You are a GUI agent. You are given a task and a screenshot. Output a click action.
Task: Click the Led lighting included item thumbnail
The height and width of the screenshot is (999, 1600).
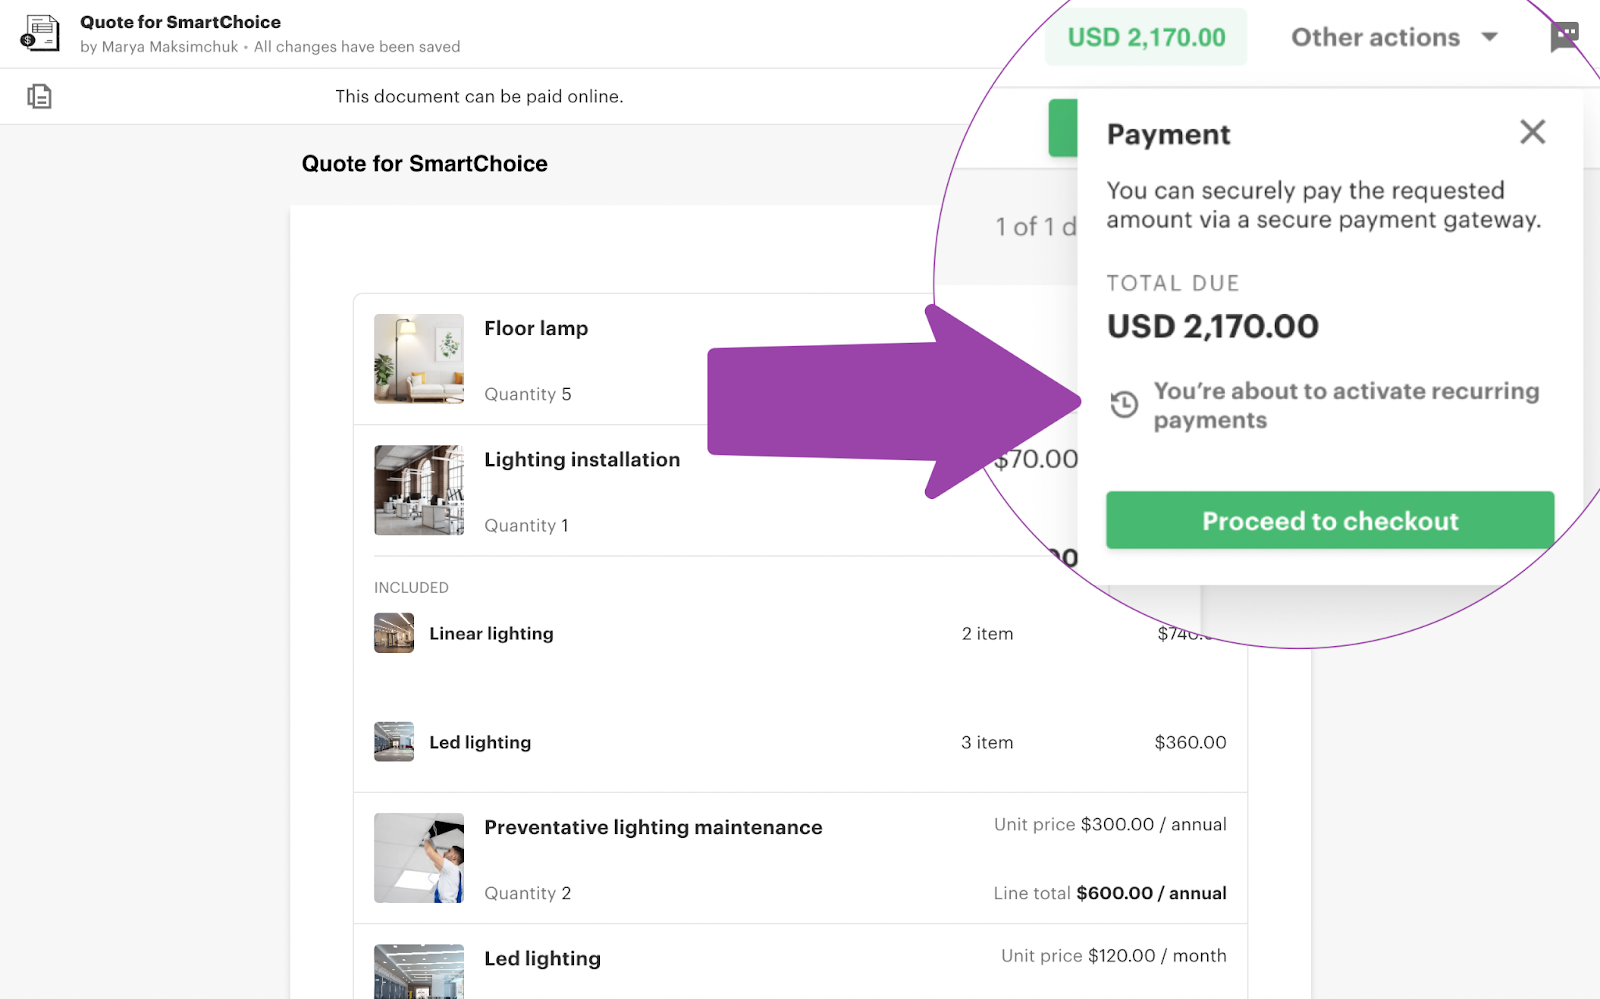point(394,742)
